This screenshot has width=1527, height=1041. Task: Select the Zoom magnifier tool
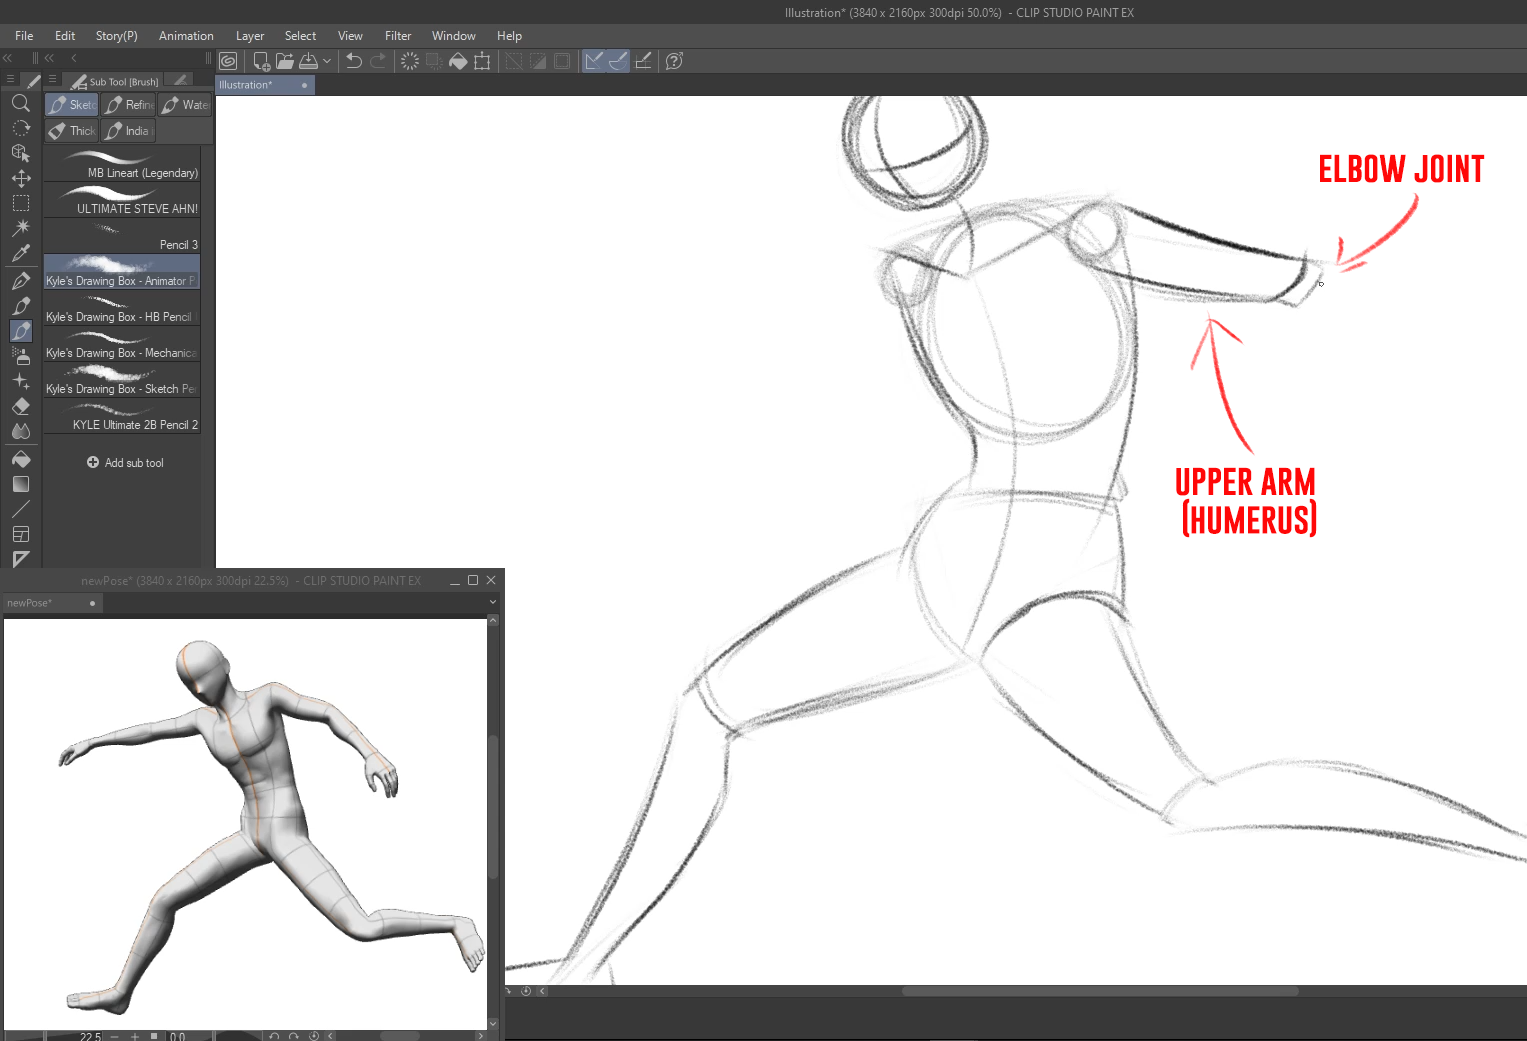tap(20, 103)
